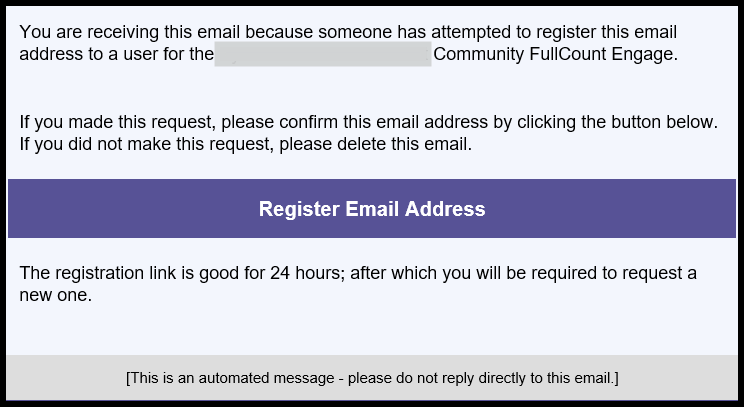Click the "address to a user for the" text
The width and height of the screenshot is (744, 407).
pos(116,54)
